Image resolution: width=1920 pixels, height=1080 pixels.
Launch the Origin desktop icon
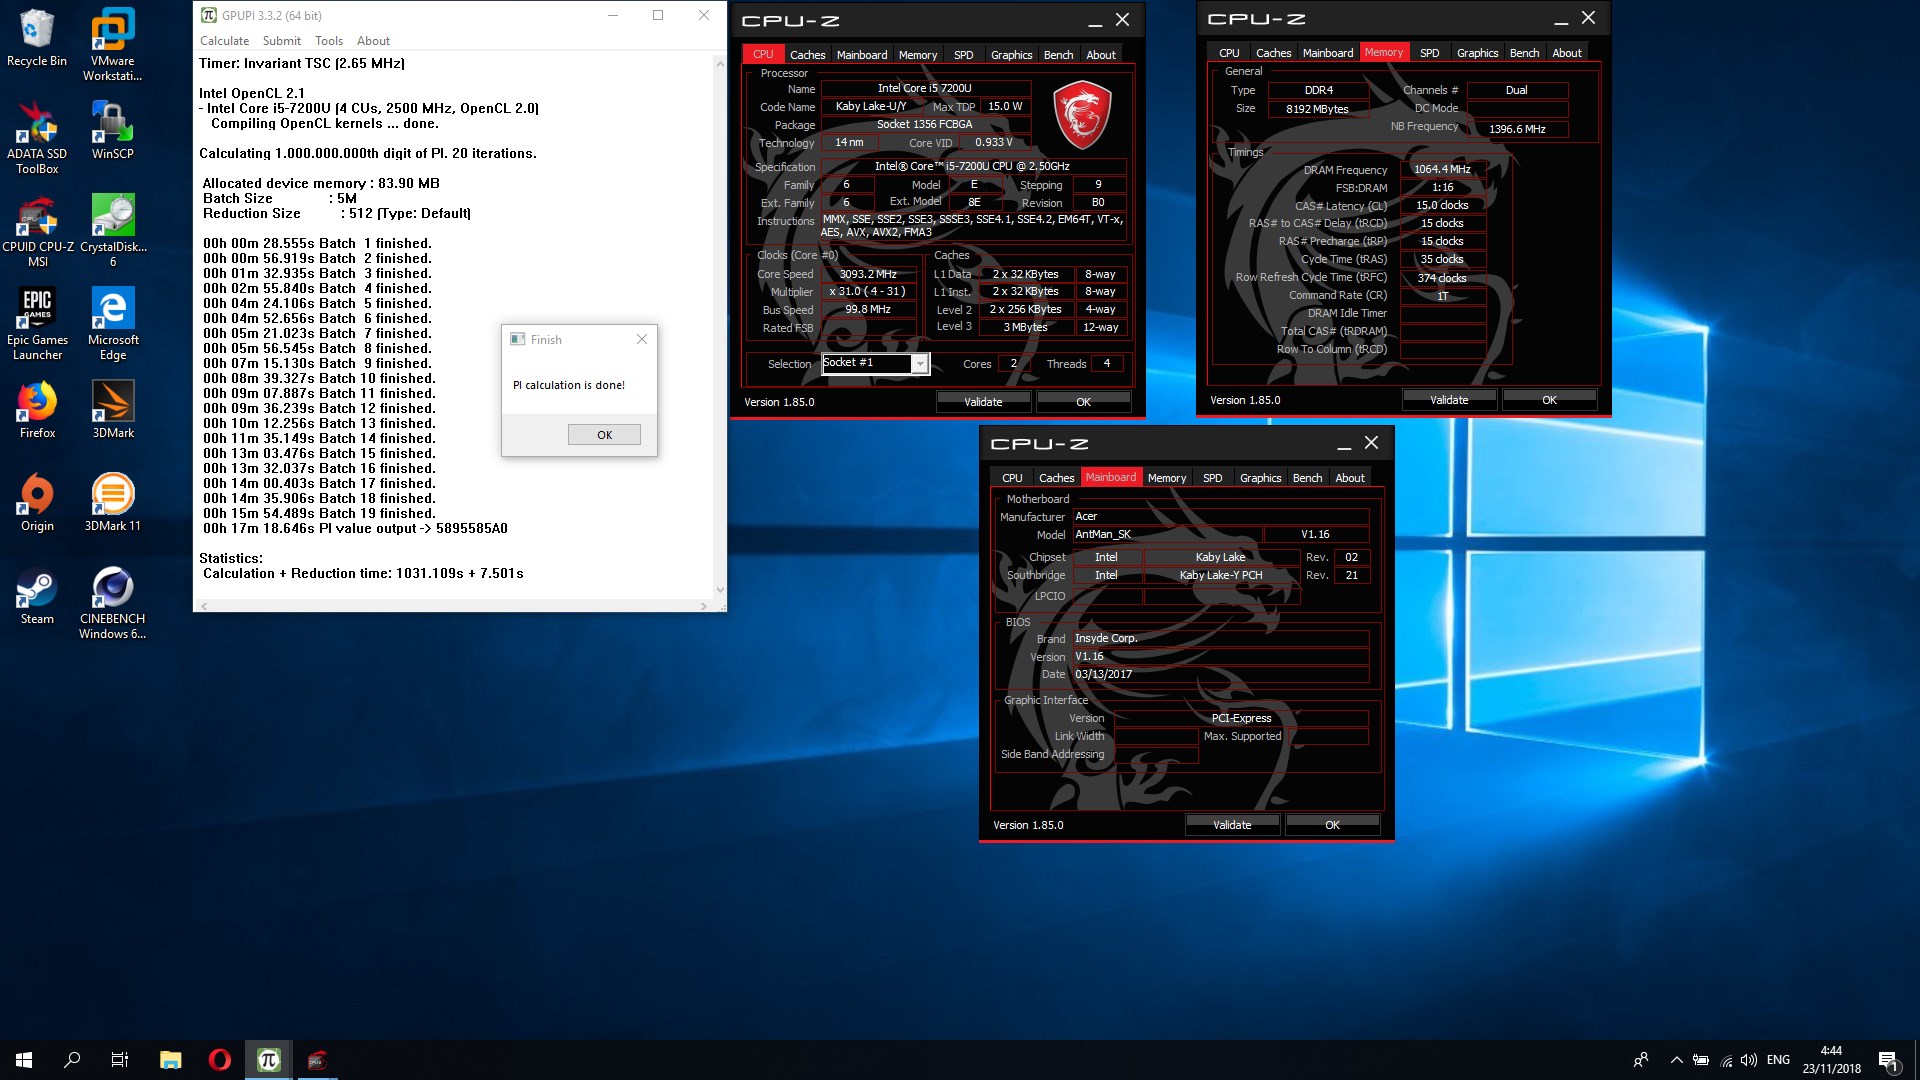point(37,503)
